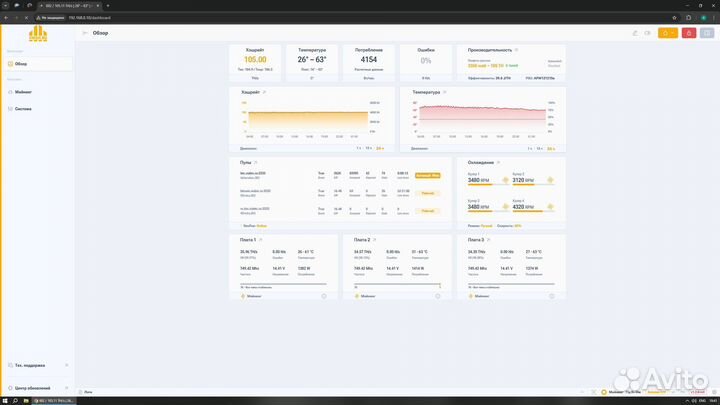
Task: Click the red power button in header
Action: pos(690,33)
